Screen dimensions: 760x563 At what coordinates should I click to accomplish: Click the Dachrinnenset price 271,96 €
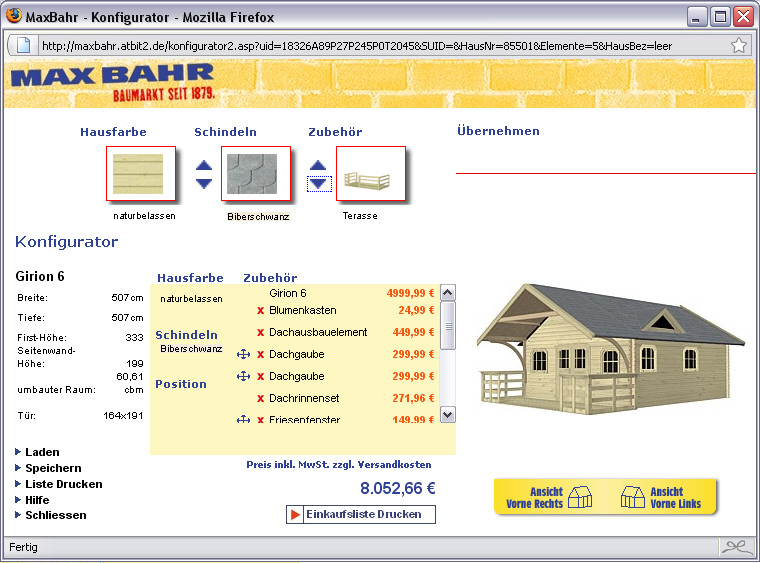(x=413, y=398)
